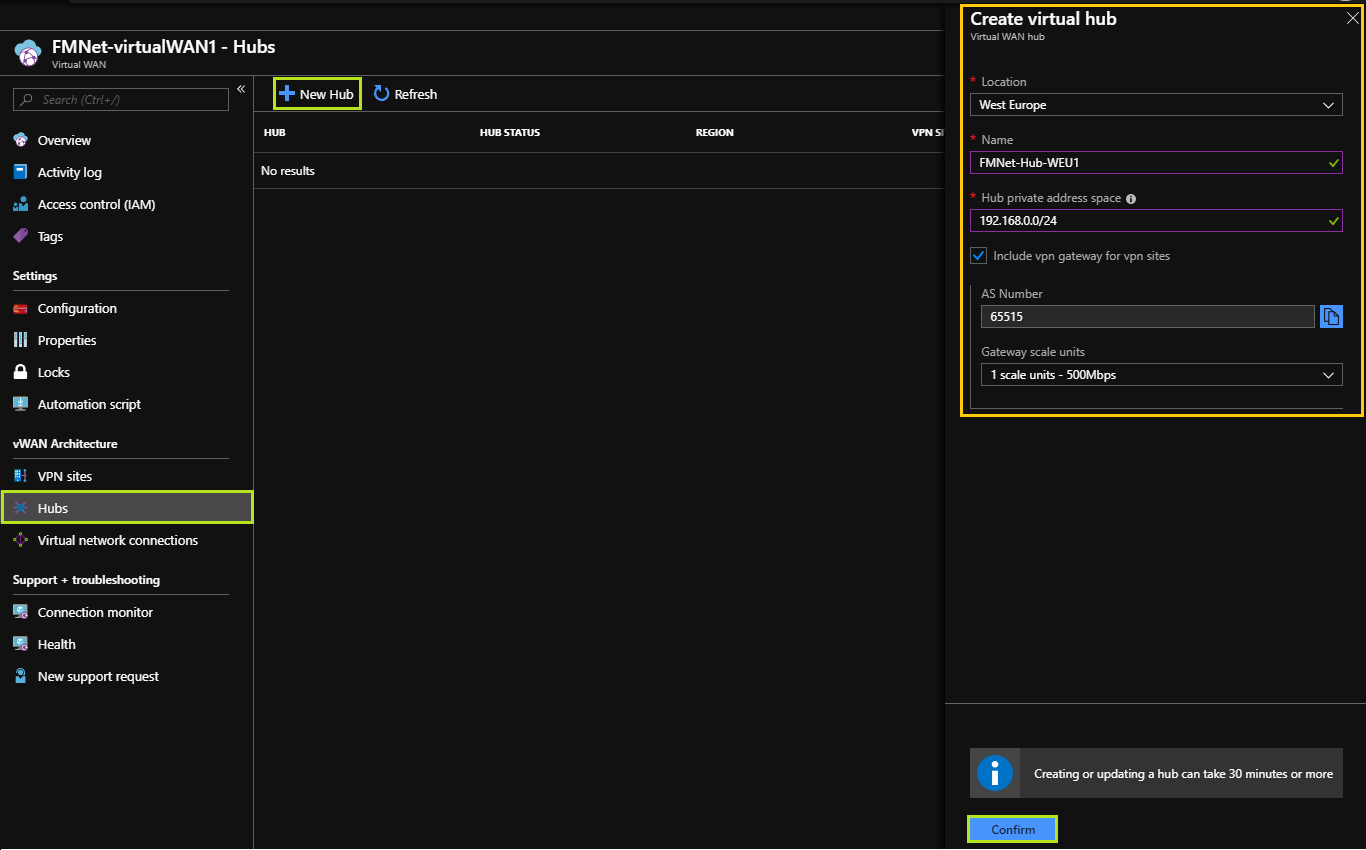Click the New Hub button
Screen dimensions: 1366x850
click(x=317, y=94)
